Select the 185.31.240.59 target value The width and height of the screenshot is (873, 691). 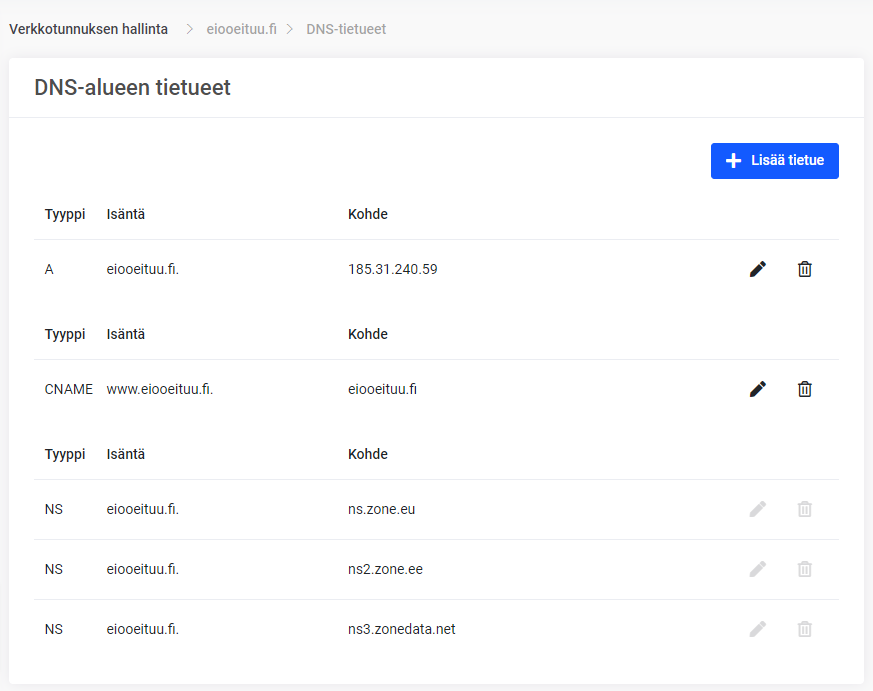pyautogui.click(x=393, y=269)
